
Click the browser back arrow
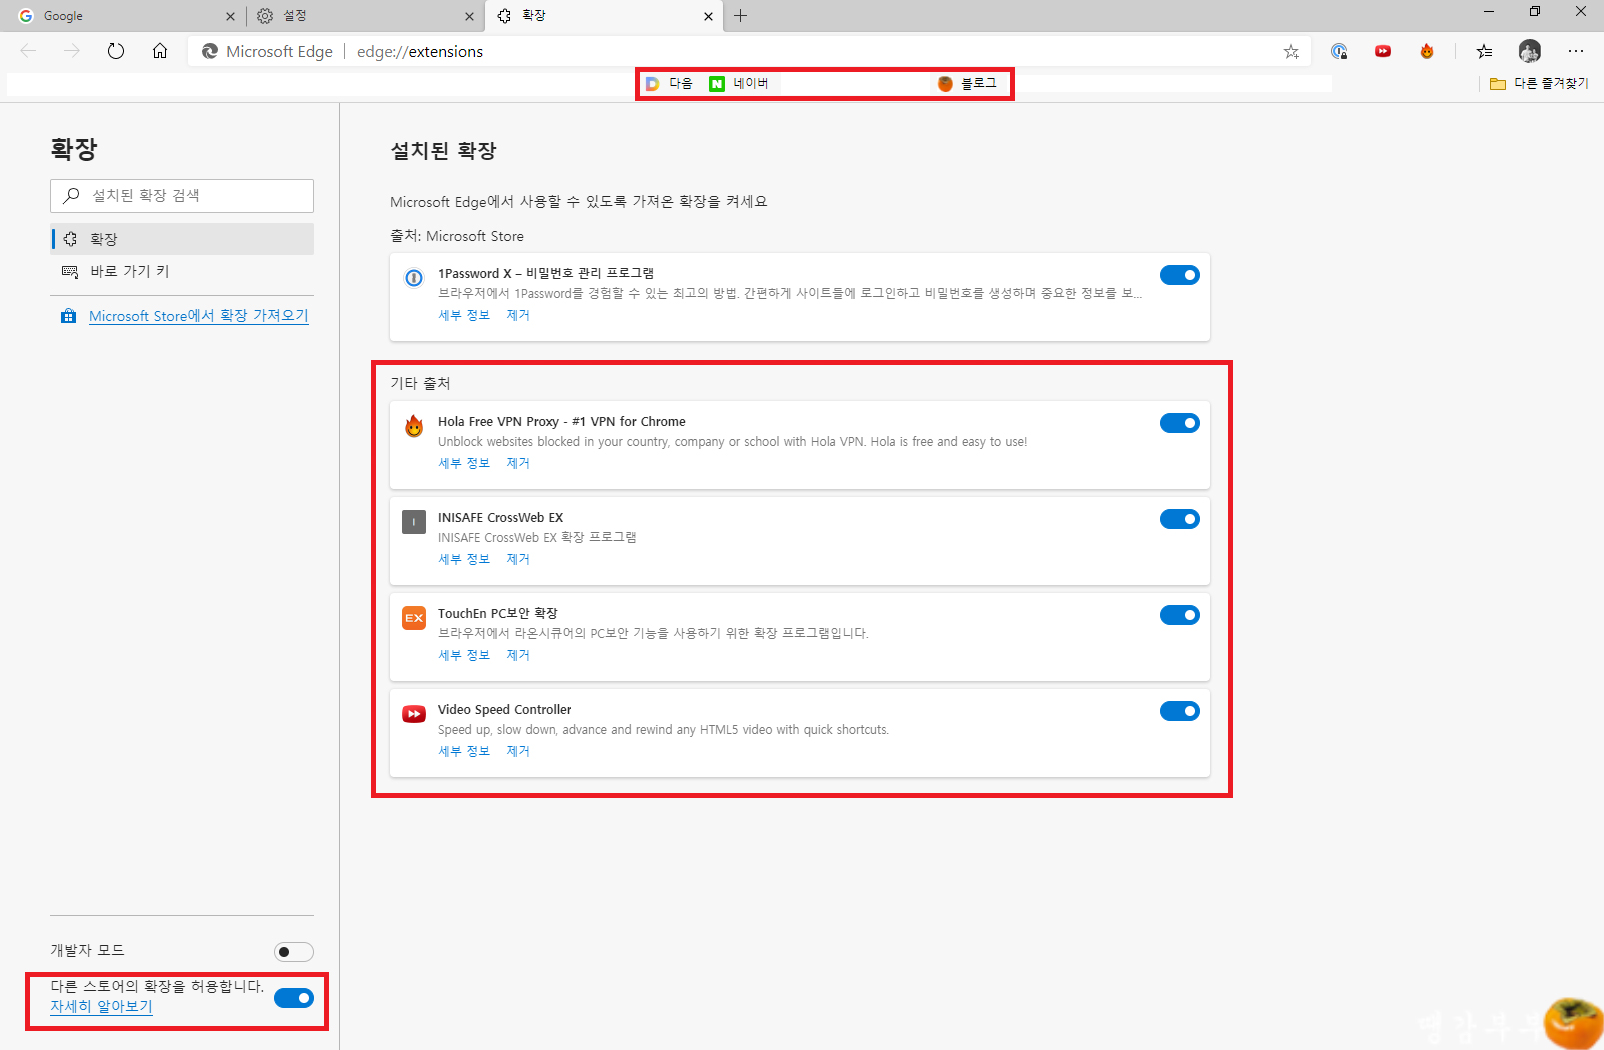pyautogui.click(x=28, y=51)
